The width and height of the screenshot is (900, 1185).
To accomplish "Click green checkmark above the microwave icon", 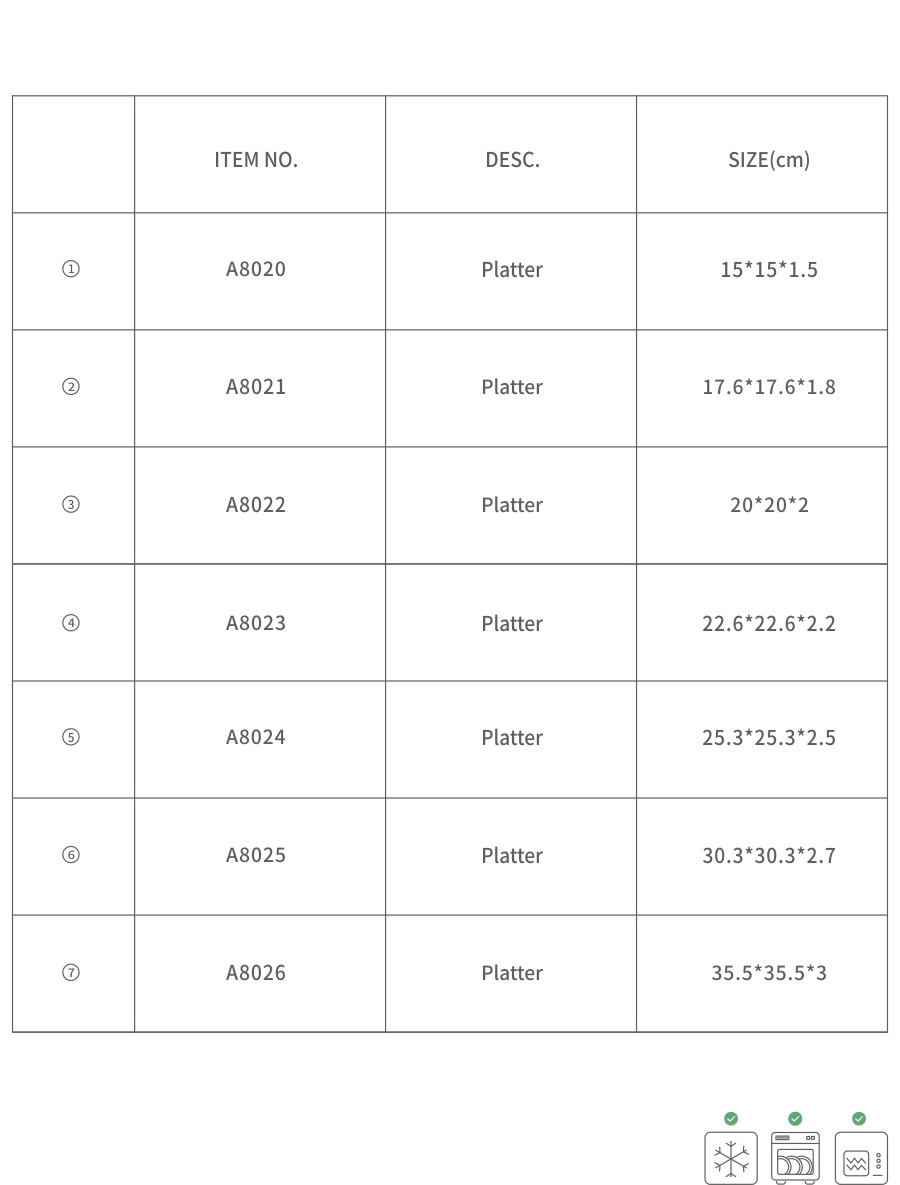I will click(x=859, y=1118).
